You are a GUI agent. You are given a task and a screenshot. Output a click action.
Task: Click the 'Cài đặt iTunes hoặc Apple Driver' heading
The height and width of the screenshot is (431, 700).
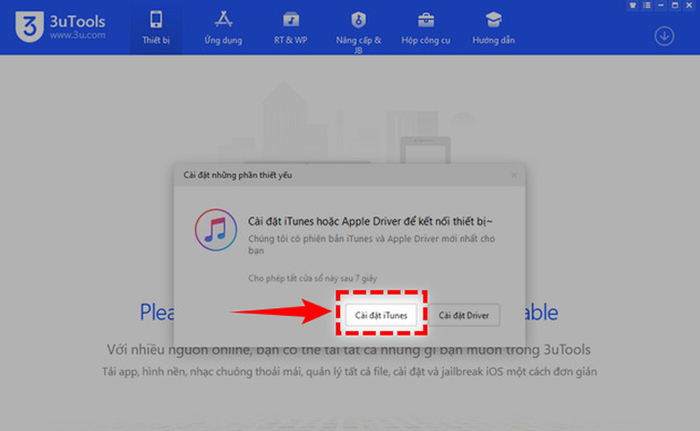click(x=370, y=221)
